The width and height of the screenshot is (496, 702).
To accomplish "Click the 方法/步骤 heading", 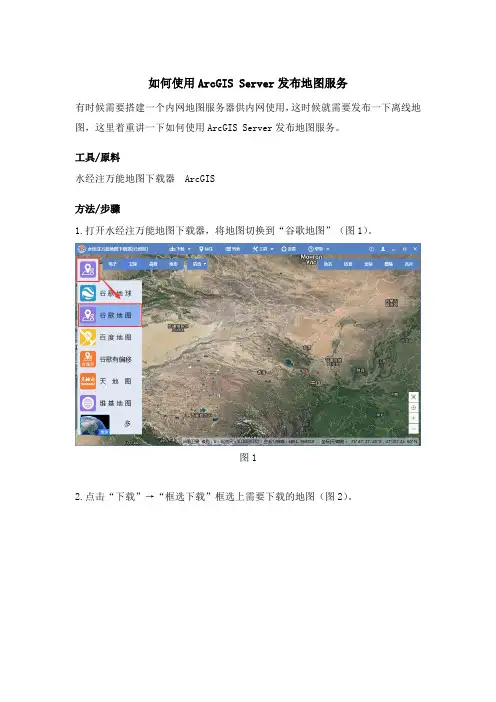I will pyautogui.click(x=98, y=209).
